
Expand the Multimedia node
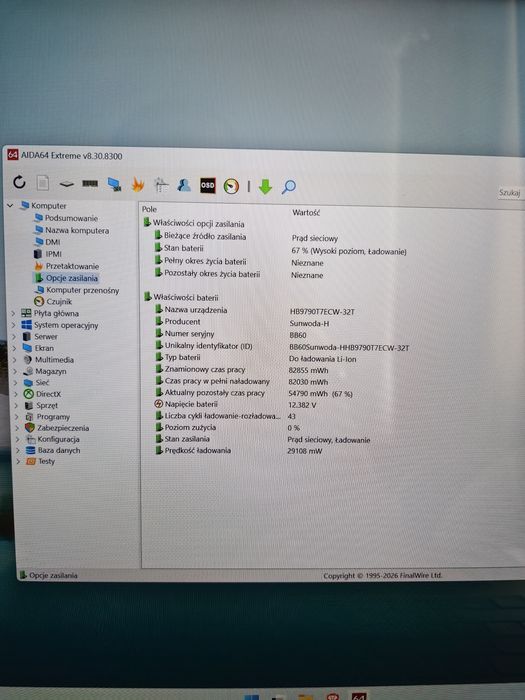[15, 359]
